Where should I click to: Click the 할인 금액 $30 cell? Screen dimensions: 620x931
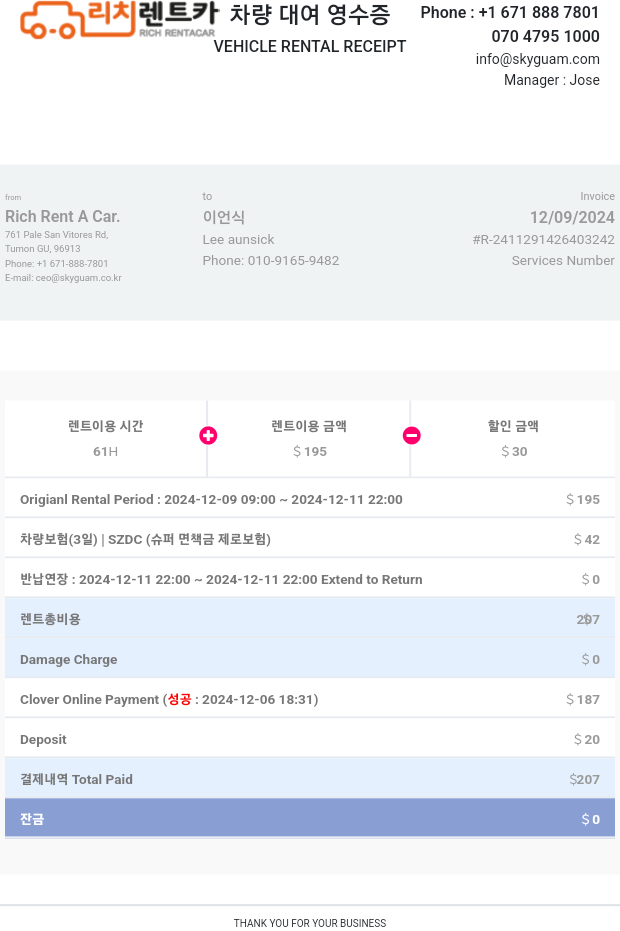coord(513,439)
